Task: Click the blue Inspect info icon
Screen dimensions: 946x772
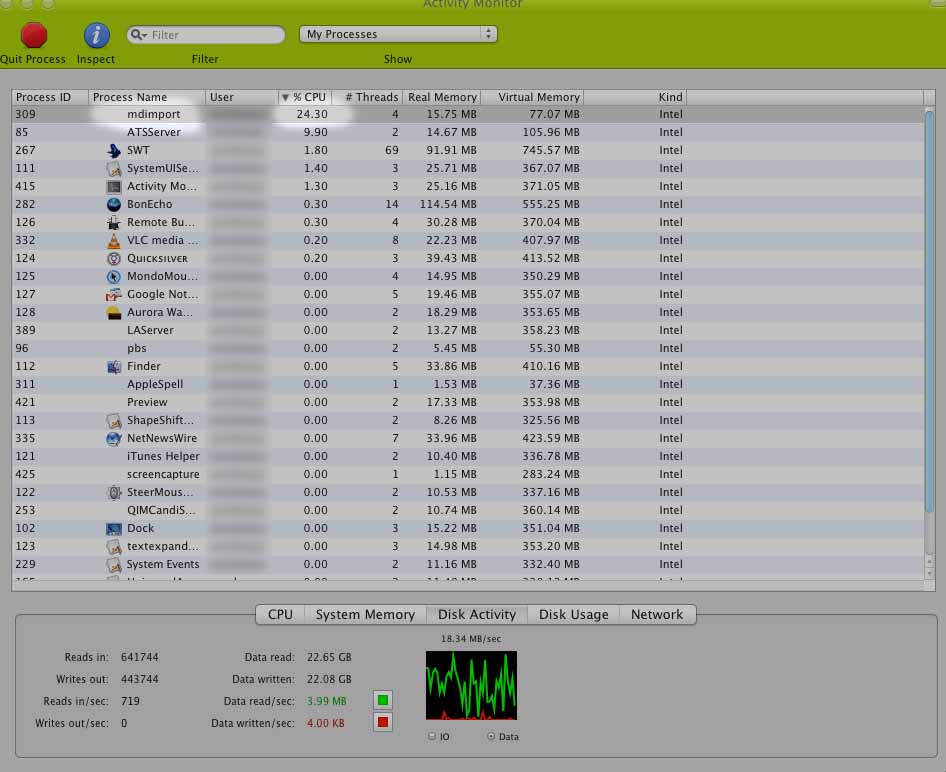Action: click(x=97, y=35)
